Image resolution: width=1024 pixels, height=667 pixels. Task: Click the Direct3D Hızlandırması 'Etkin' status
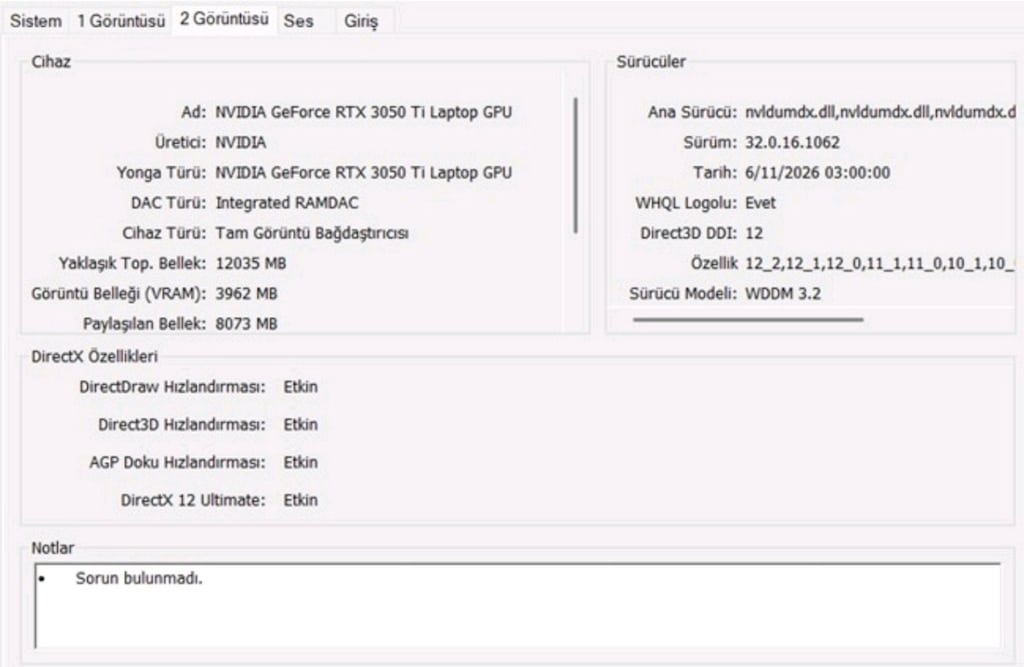click(x=300, y=425)
